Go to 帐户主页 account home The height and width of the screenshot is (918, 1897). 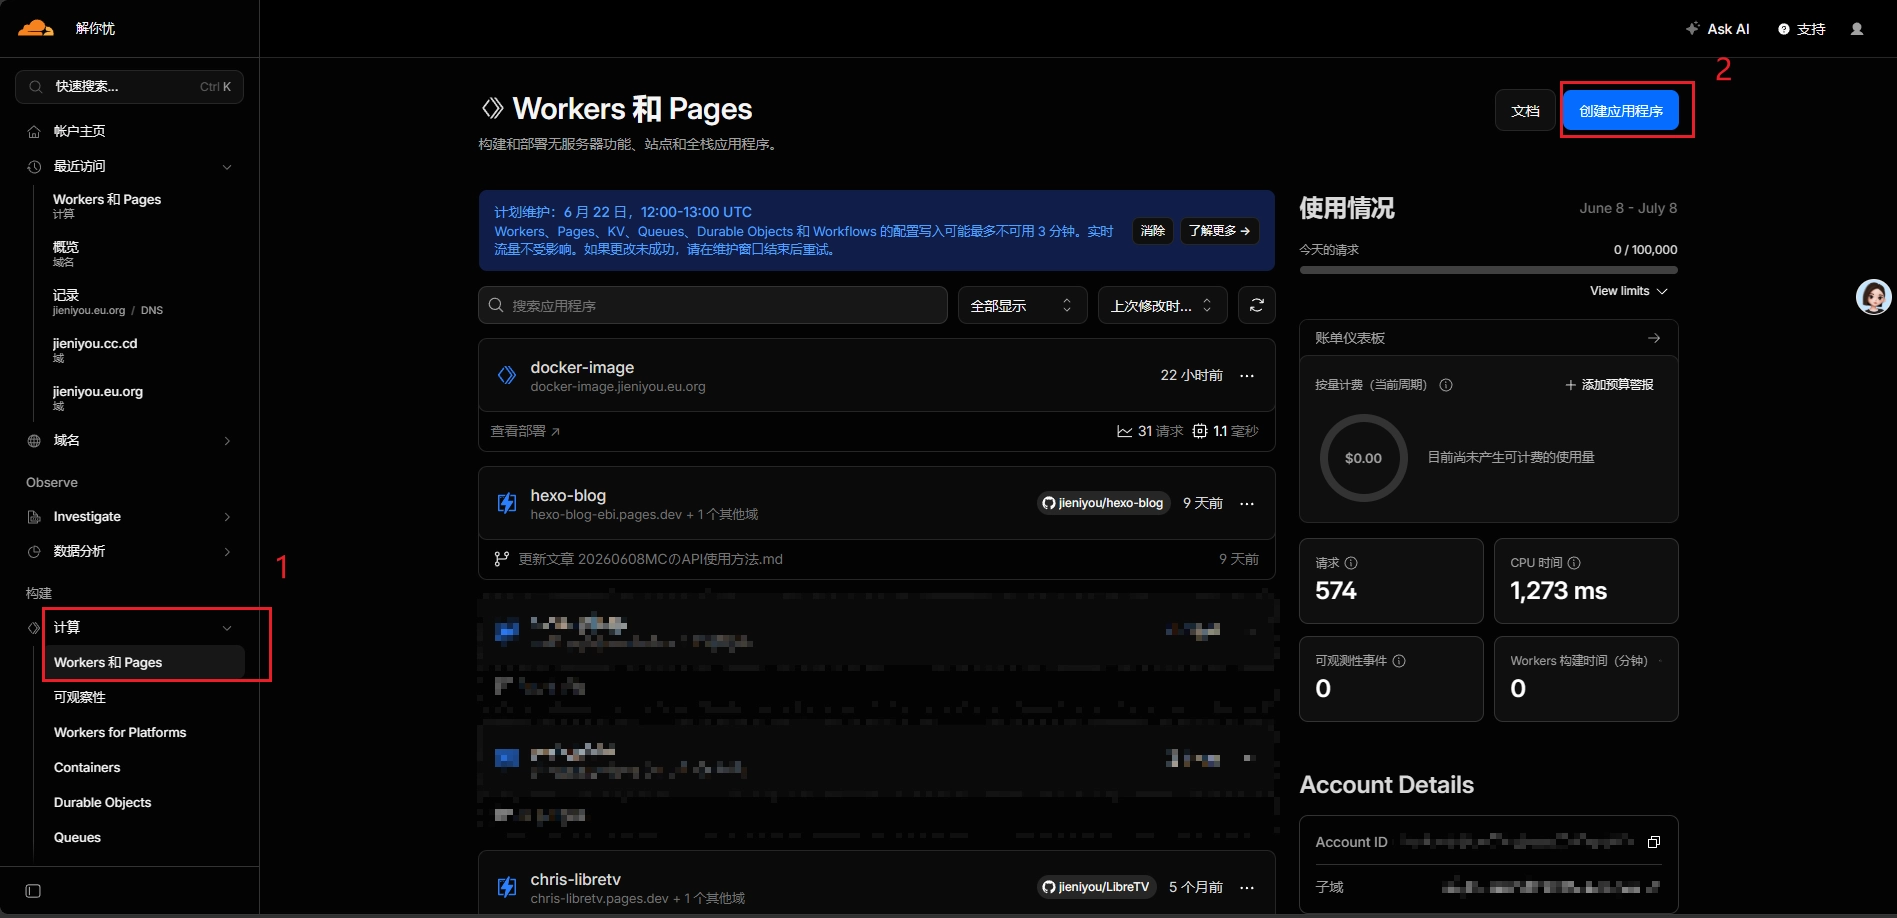(x=79, y=131)
